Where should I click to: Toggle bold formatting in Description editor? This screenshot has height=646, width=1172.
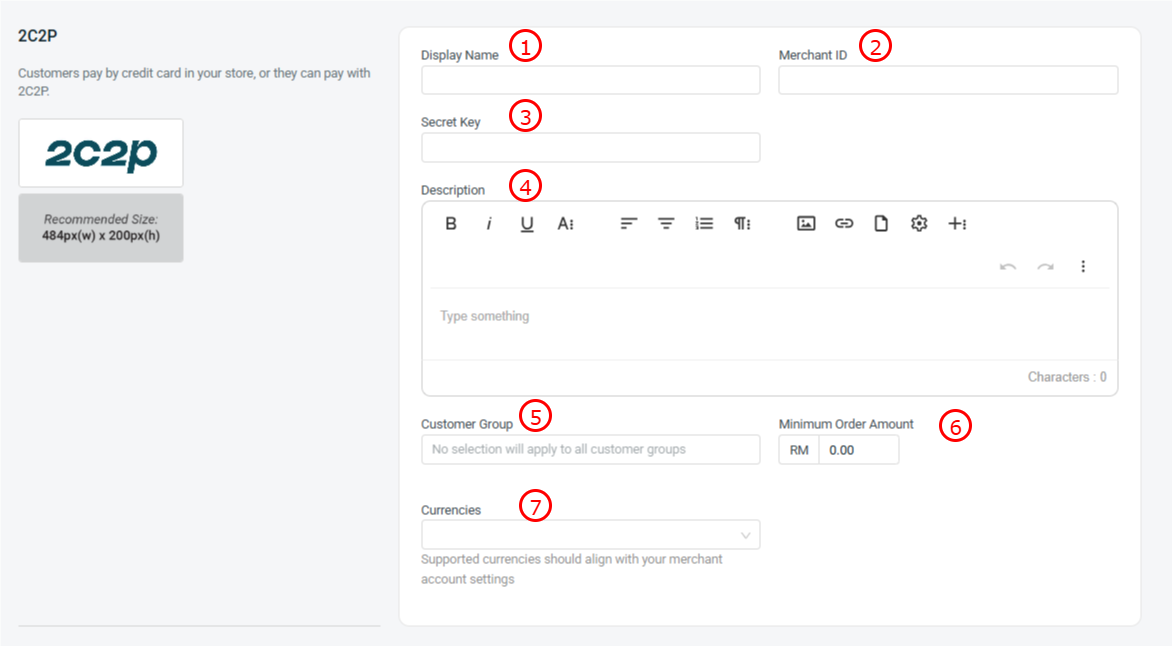click(x=451, y=224)
